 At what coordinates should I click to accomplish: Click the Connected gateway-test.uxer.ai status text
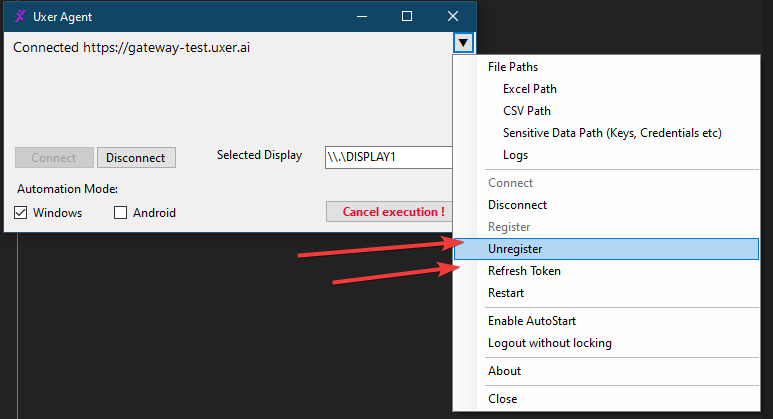coord(132,47)
